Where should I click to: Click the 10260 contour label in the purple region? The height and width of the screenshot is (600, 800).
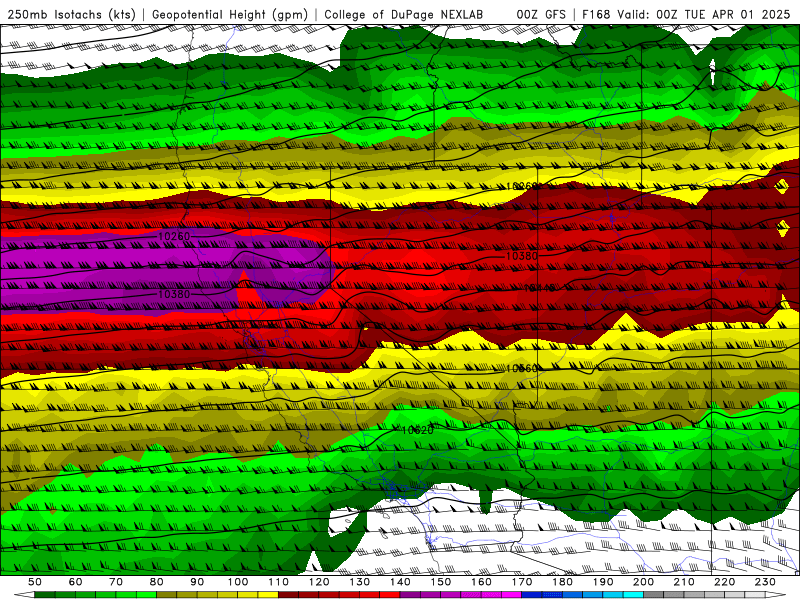point(174,236)
